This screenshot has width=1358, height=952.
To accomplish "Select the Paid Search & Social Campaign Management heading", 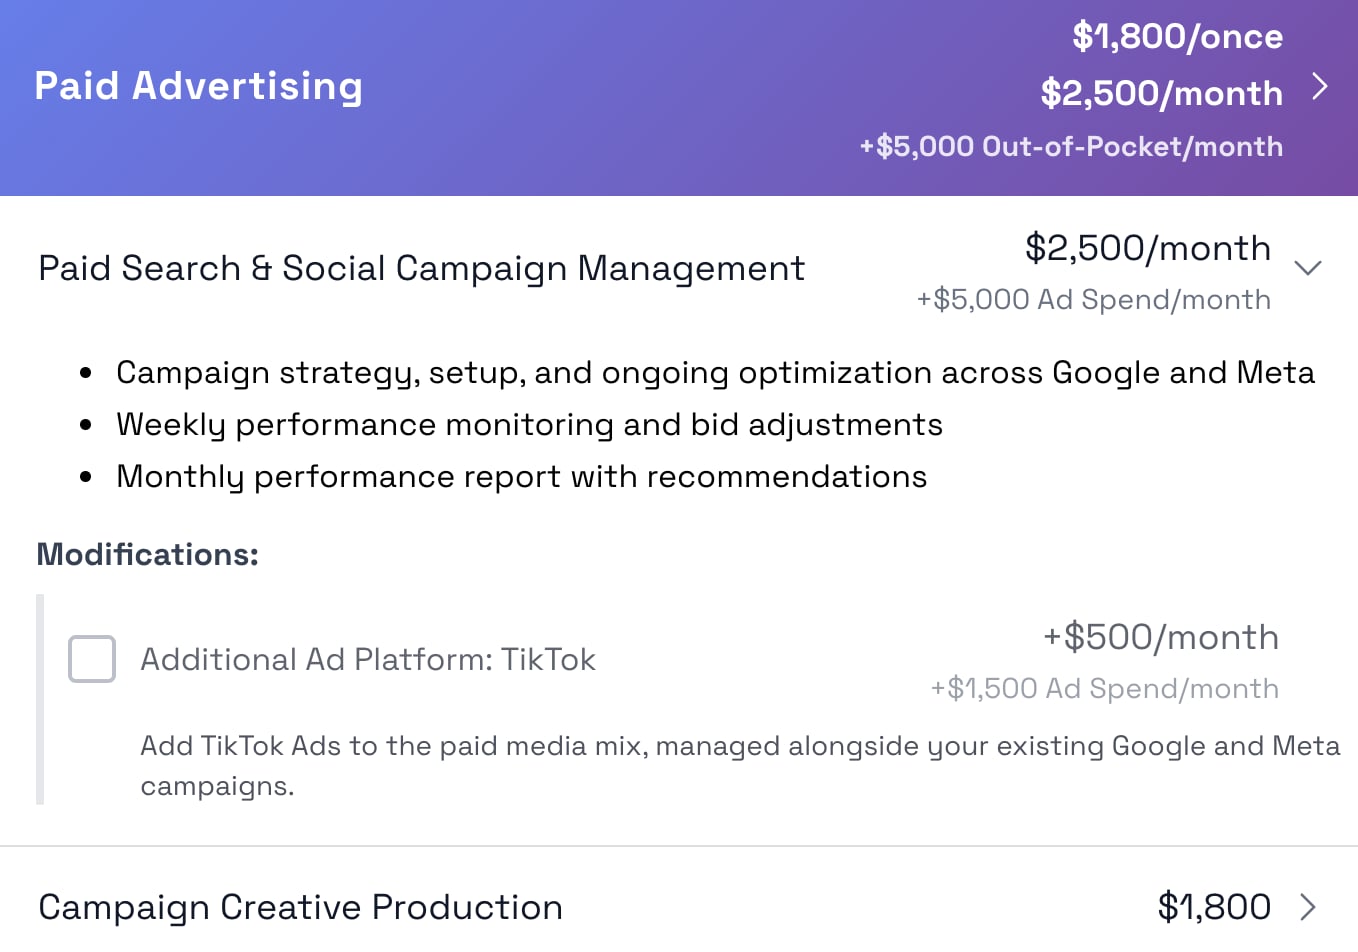I will [421, 268].
